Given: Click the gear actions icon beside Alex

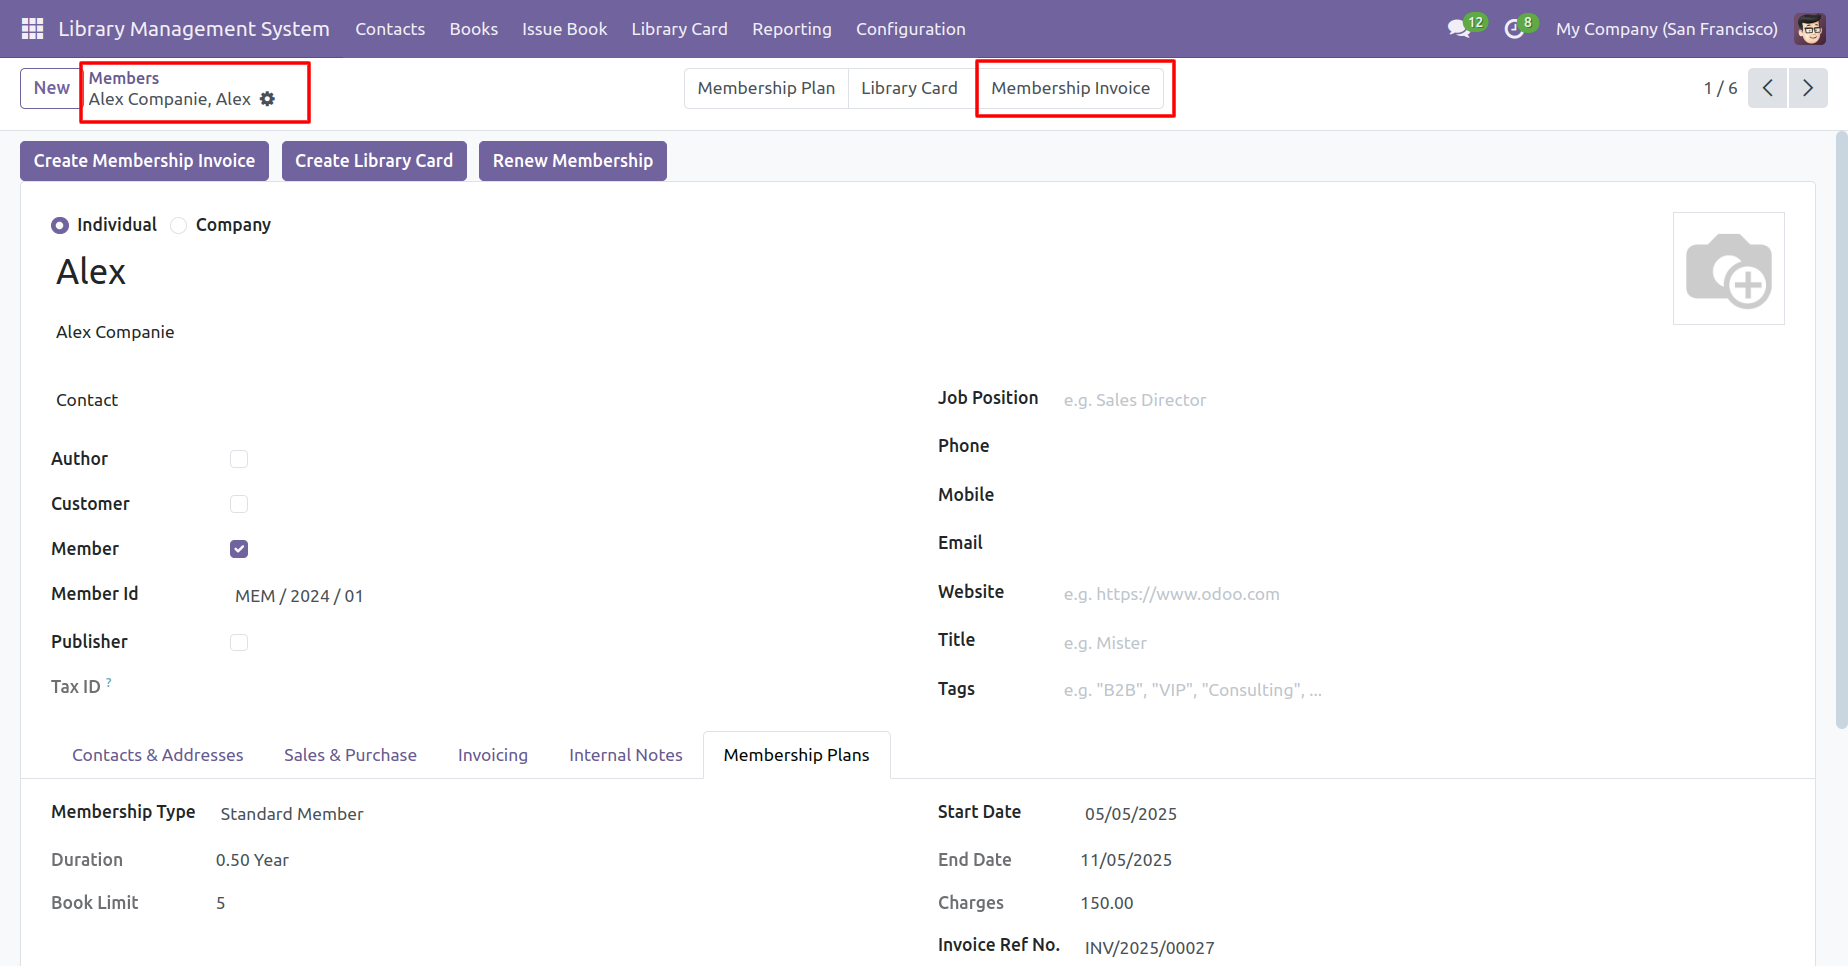Looking at the screenshot, I should (x=267, y=99).
